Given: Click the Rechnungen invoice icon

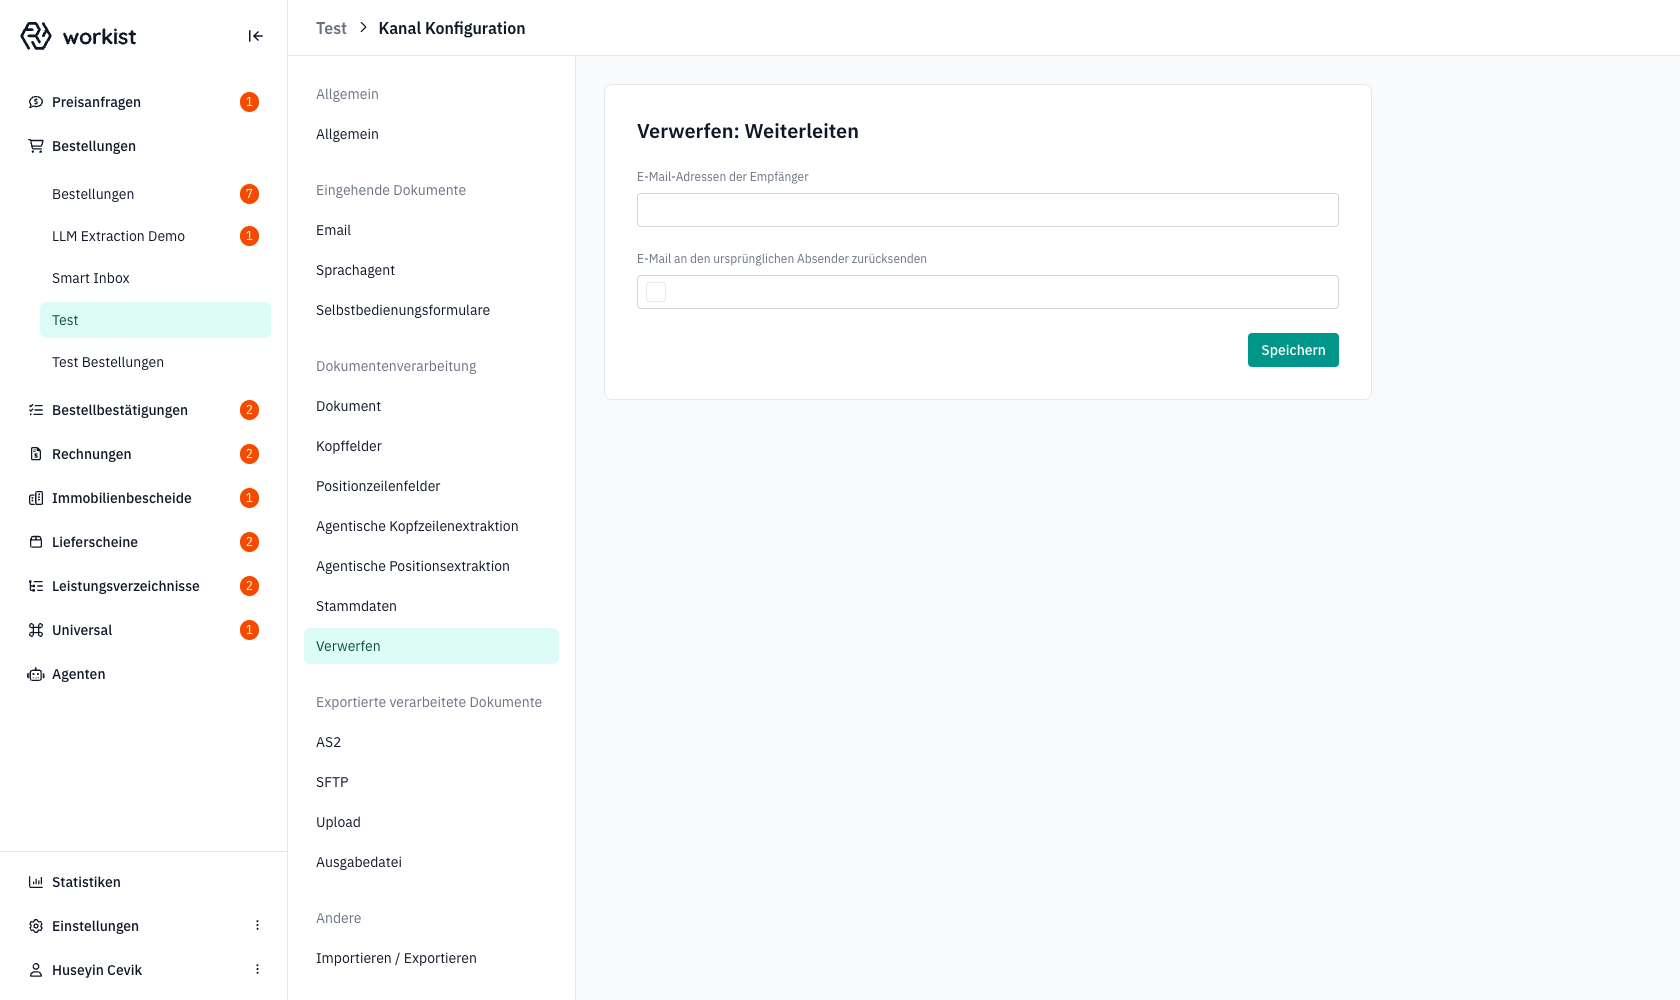Looking at the screenshot, I should [x=36, y=454].
